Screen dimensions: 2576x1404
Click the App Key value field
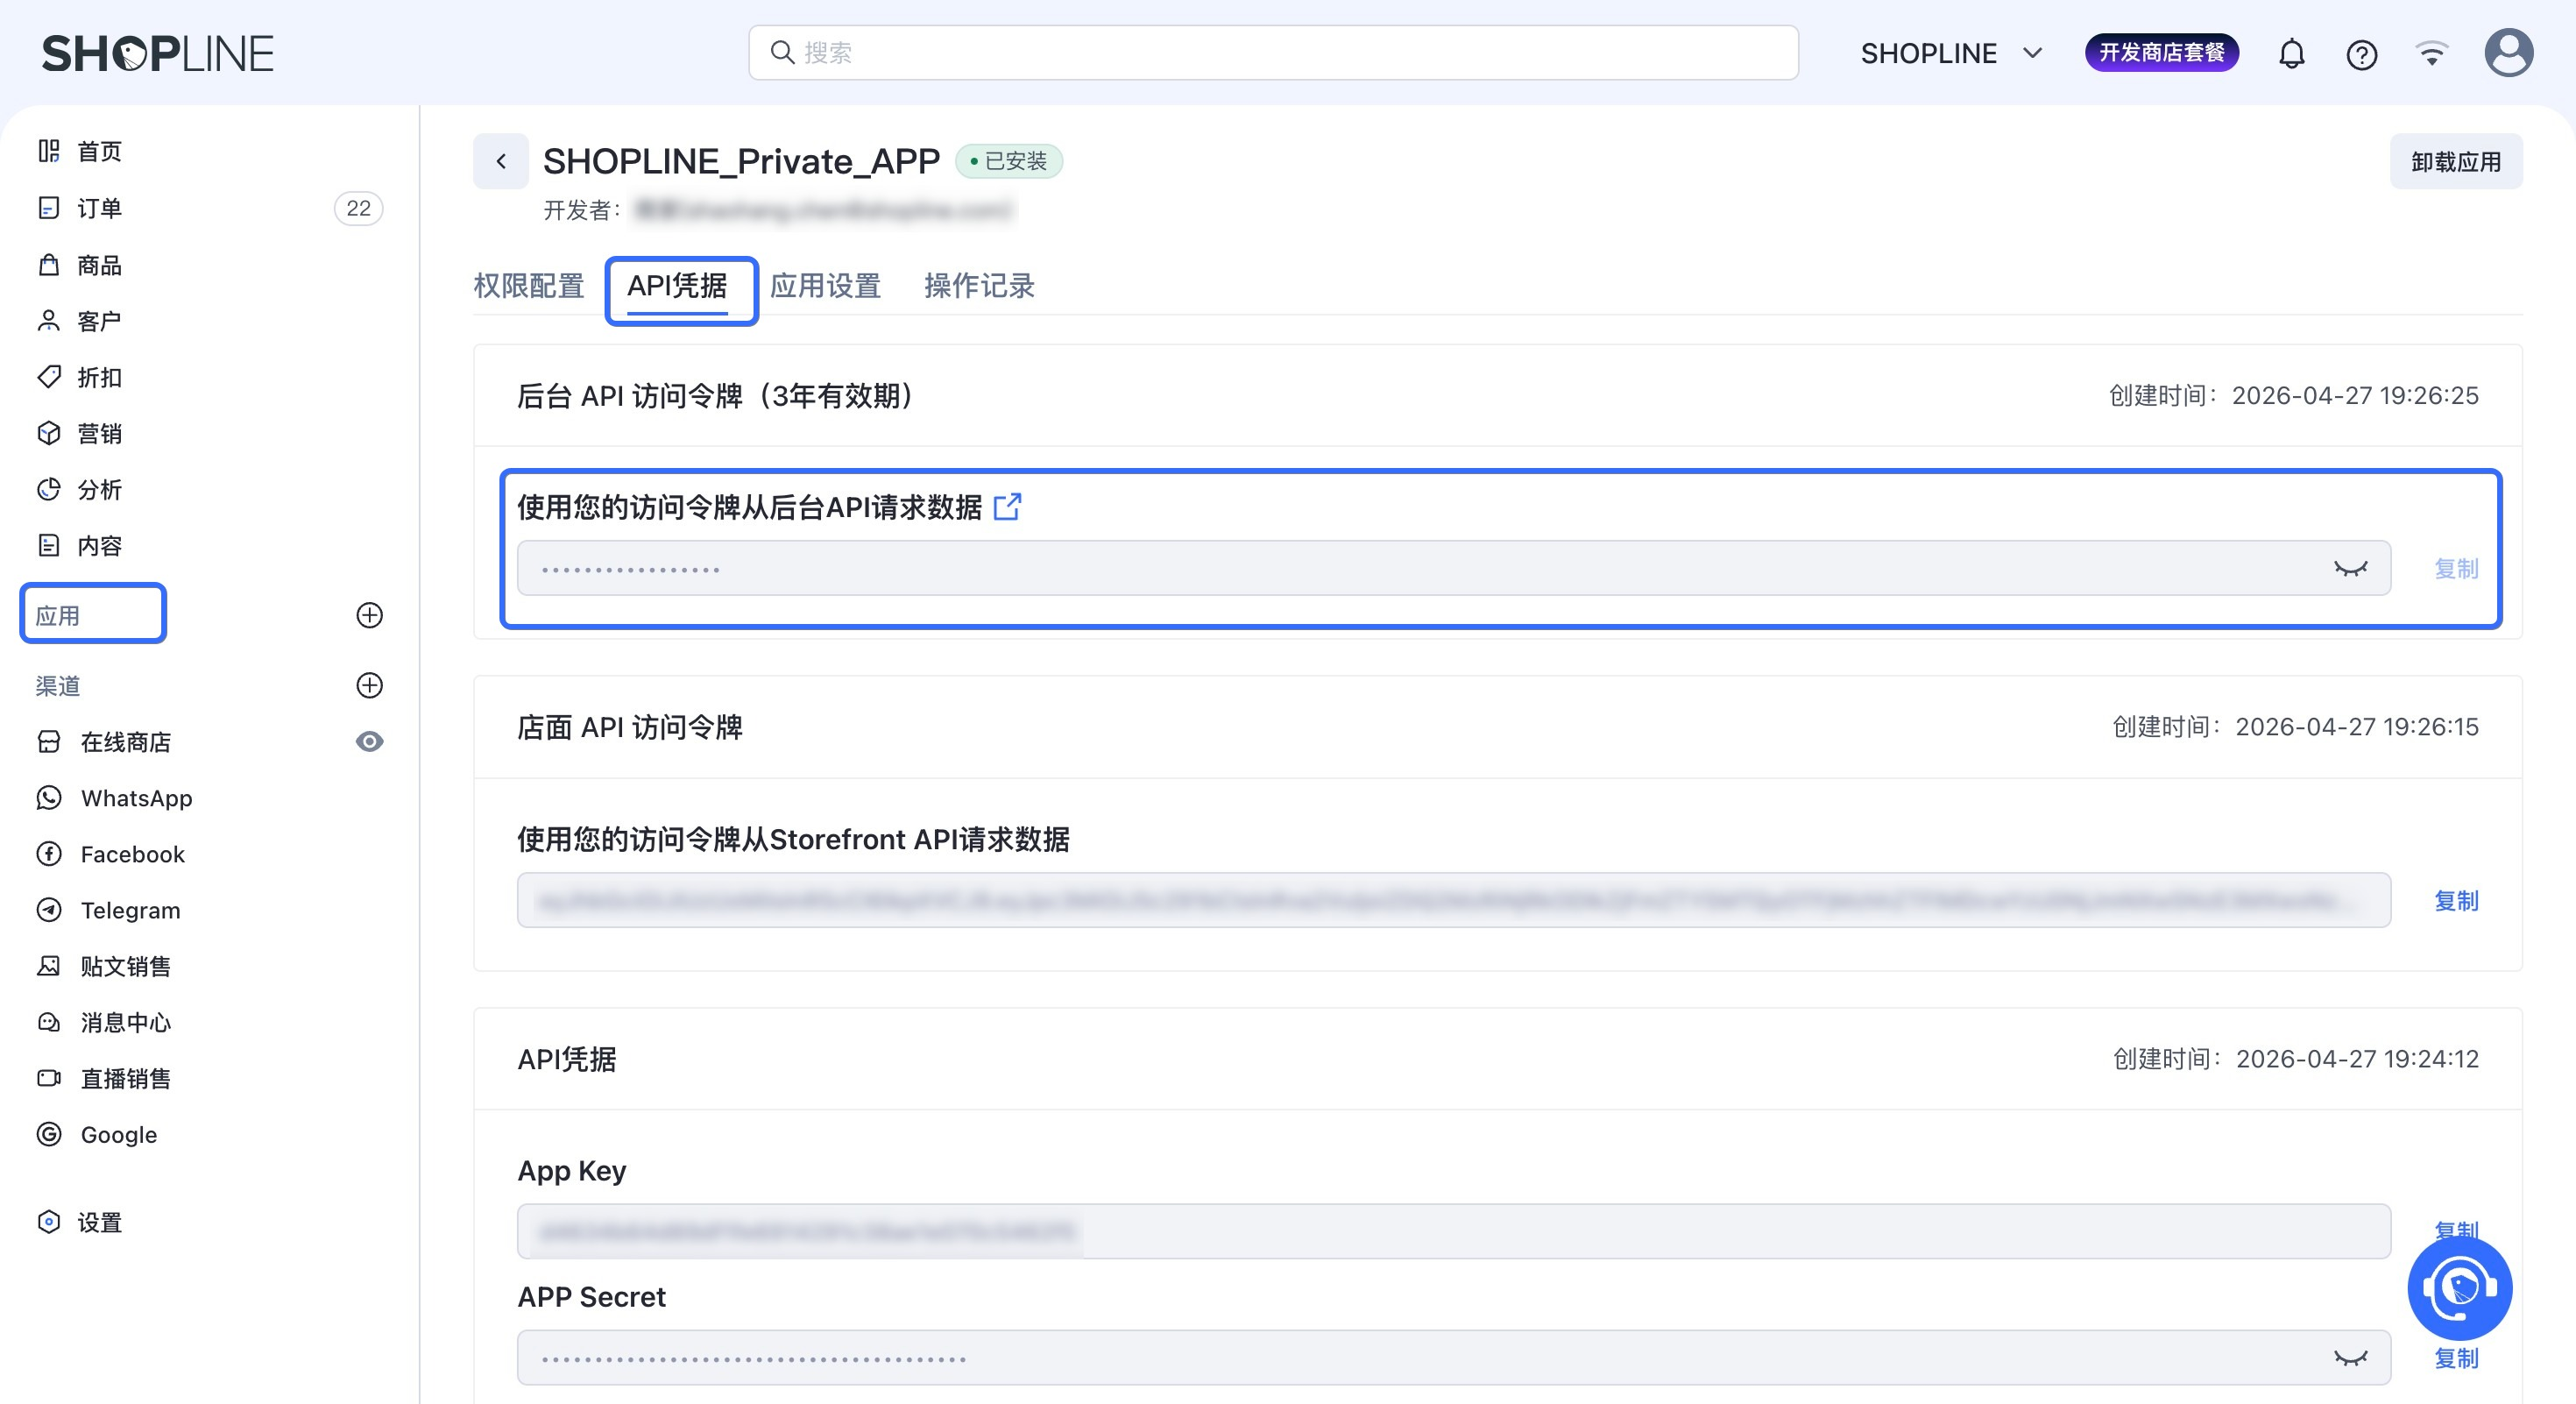[x=1454, y=1231]
